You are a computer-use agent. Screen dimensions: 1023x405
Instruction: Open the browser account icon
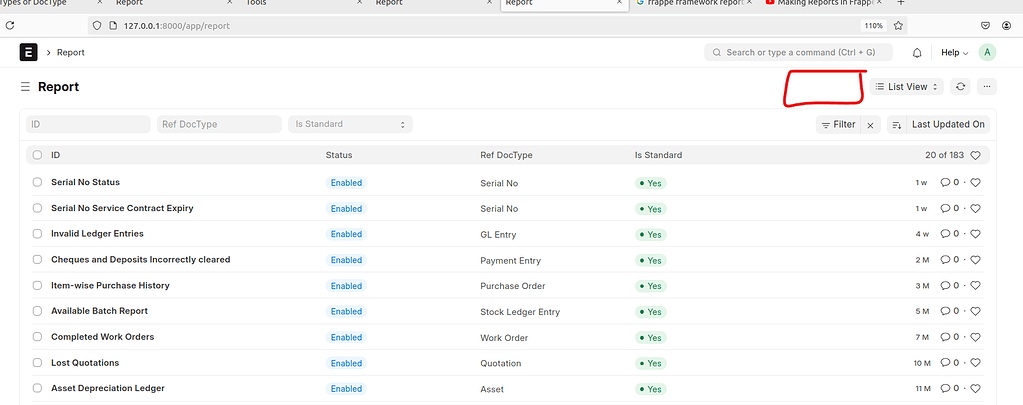coord(1007,26)
